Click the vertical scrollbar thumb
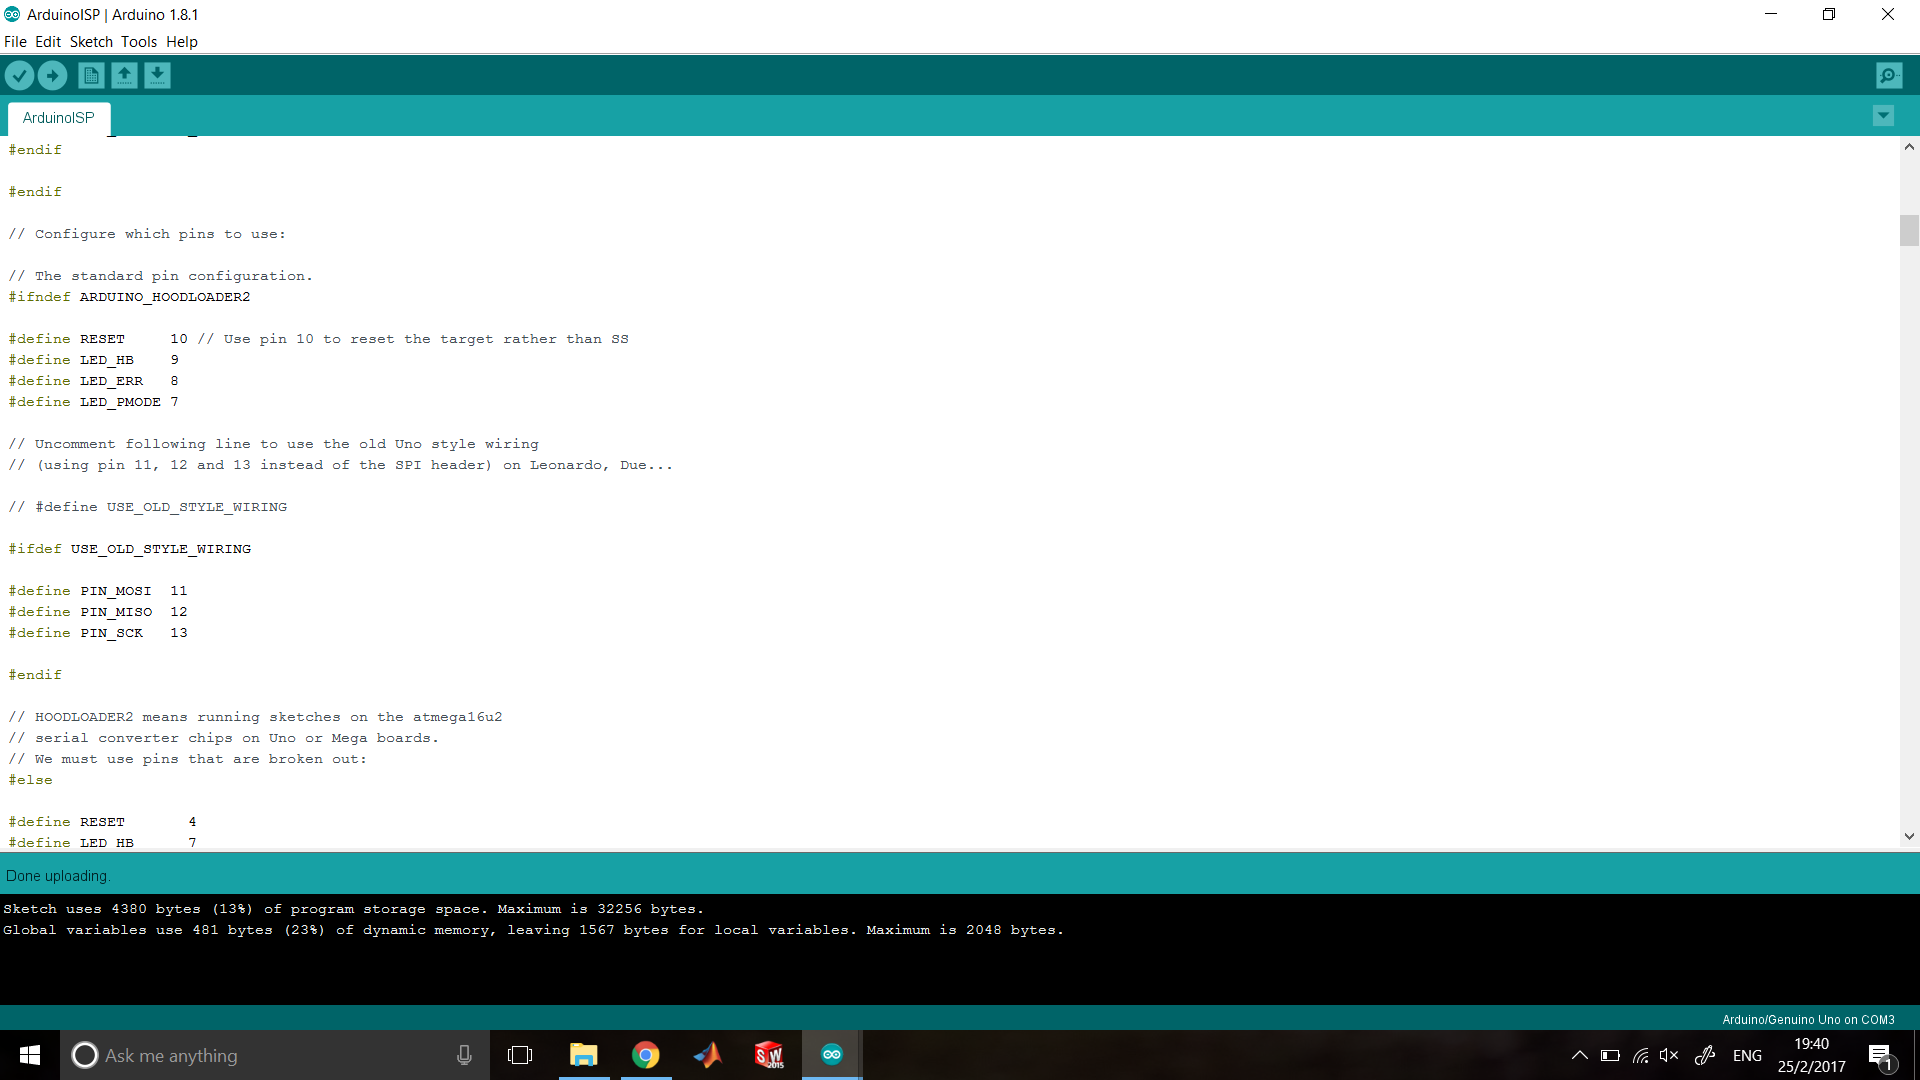This screenshot has width=1920, height=1080. 1909,230
